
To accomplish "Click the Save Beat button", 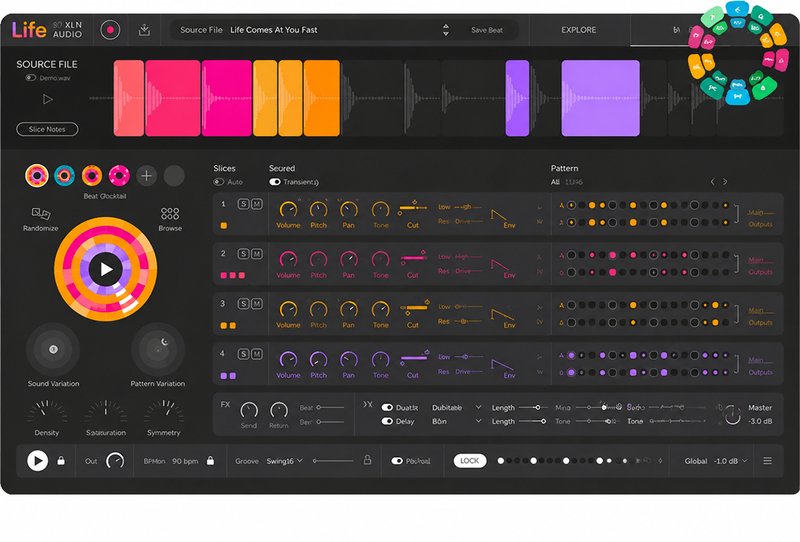I will click(487, 30).
